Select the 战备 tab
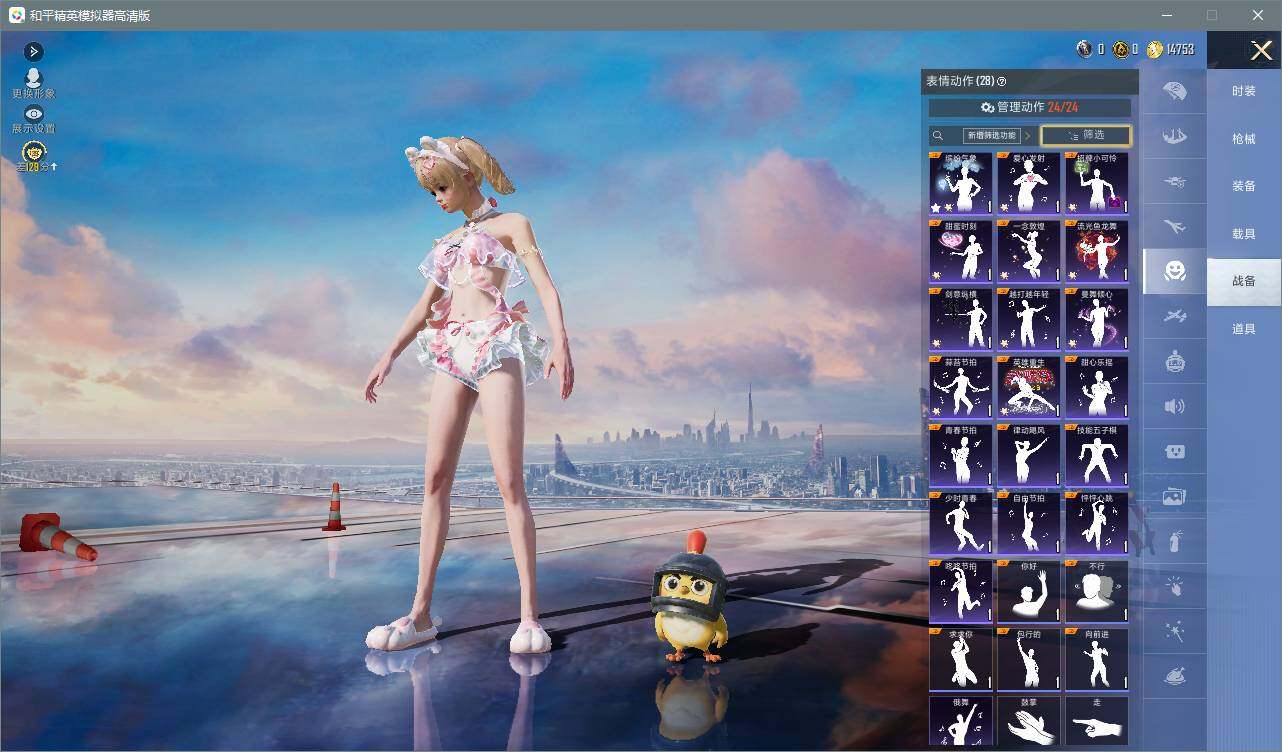The image size is (1282, 752). point(1244,281)
